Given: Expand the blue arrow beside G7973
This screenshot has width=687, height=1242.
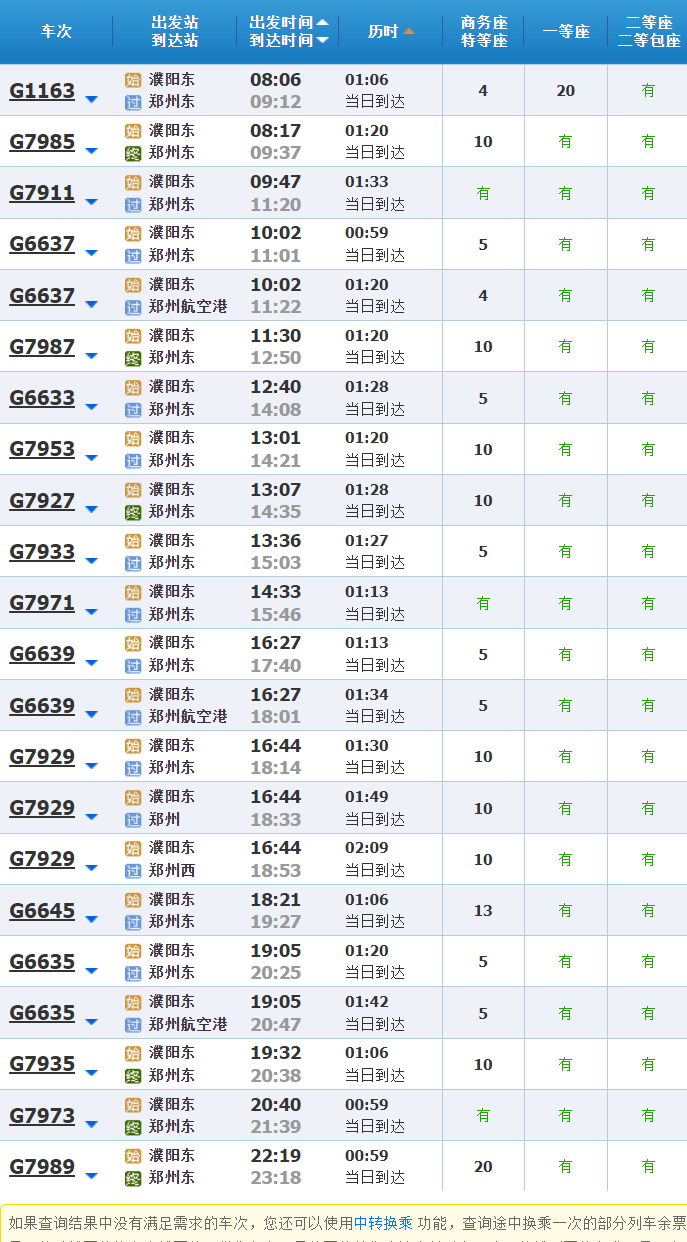Looking at the screenshot, I should tap(92, 1124).
